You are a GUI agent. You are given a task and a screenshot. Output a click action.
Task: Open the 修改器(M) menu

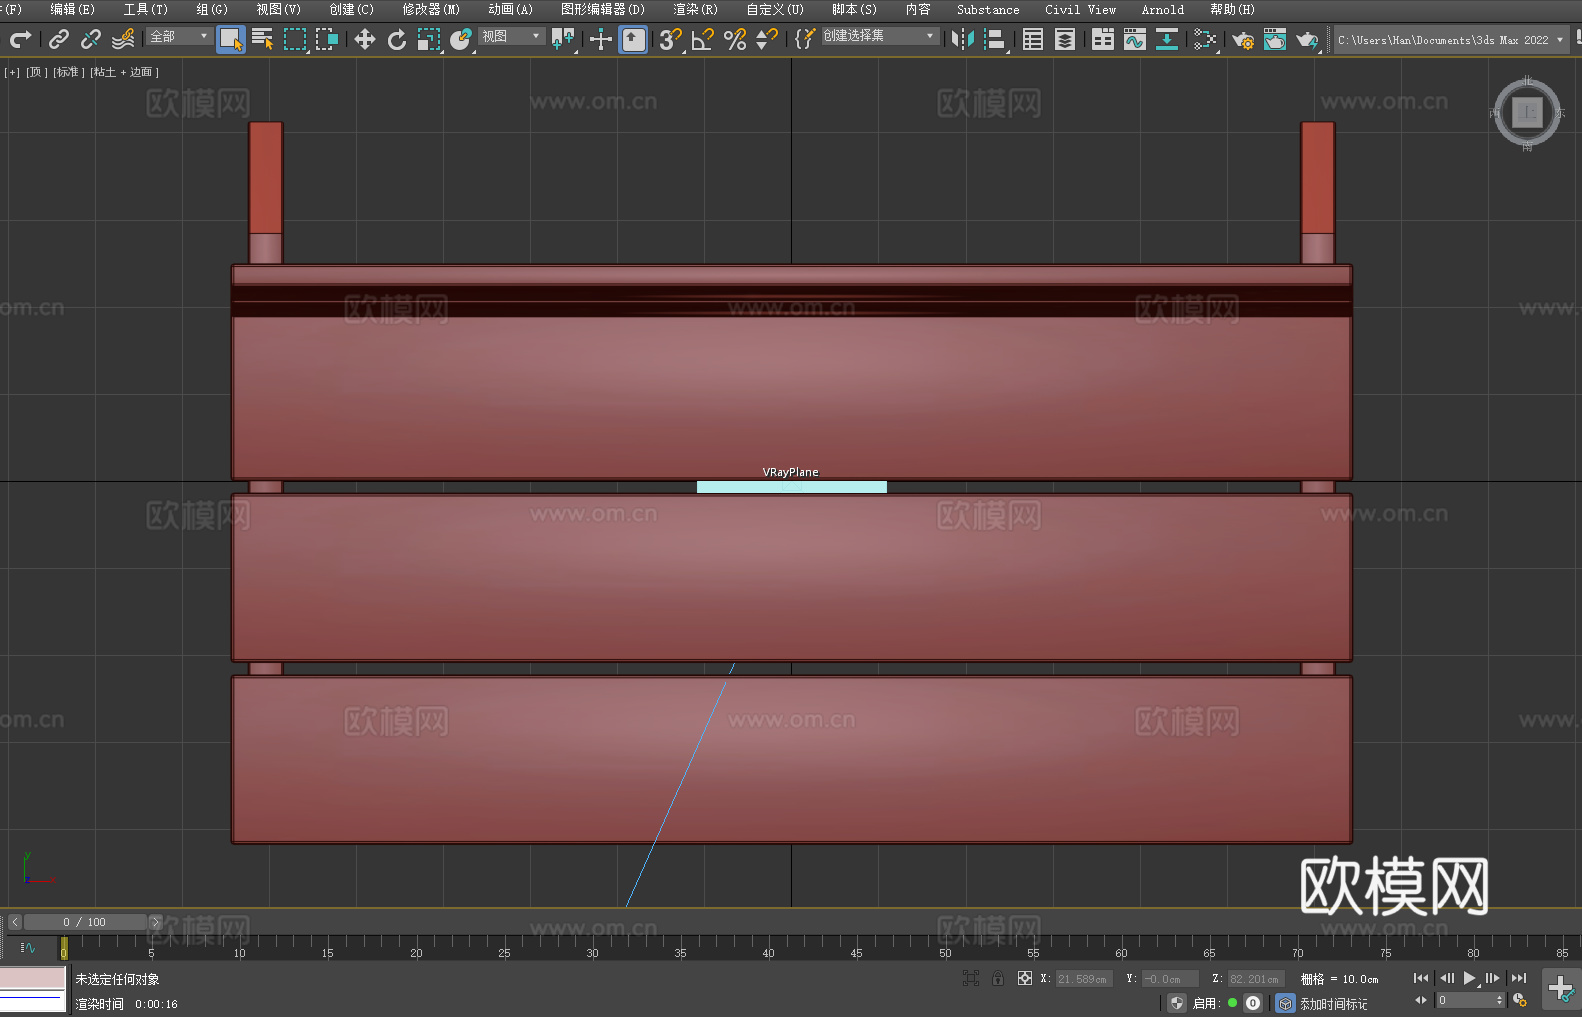click(x=431, y=9)
